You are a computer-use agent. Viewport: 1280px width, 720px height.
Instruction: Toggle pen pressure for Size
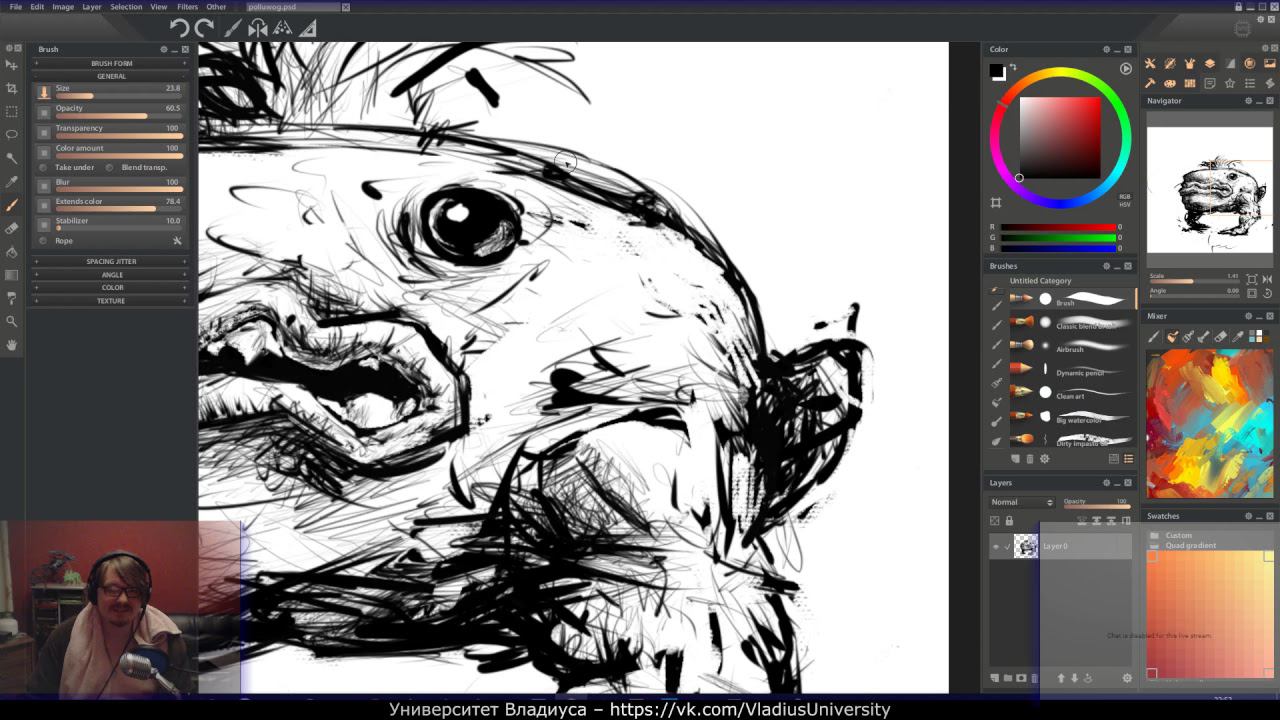coord(44,92)
